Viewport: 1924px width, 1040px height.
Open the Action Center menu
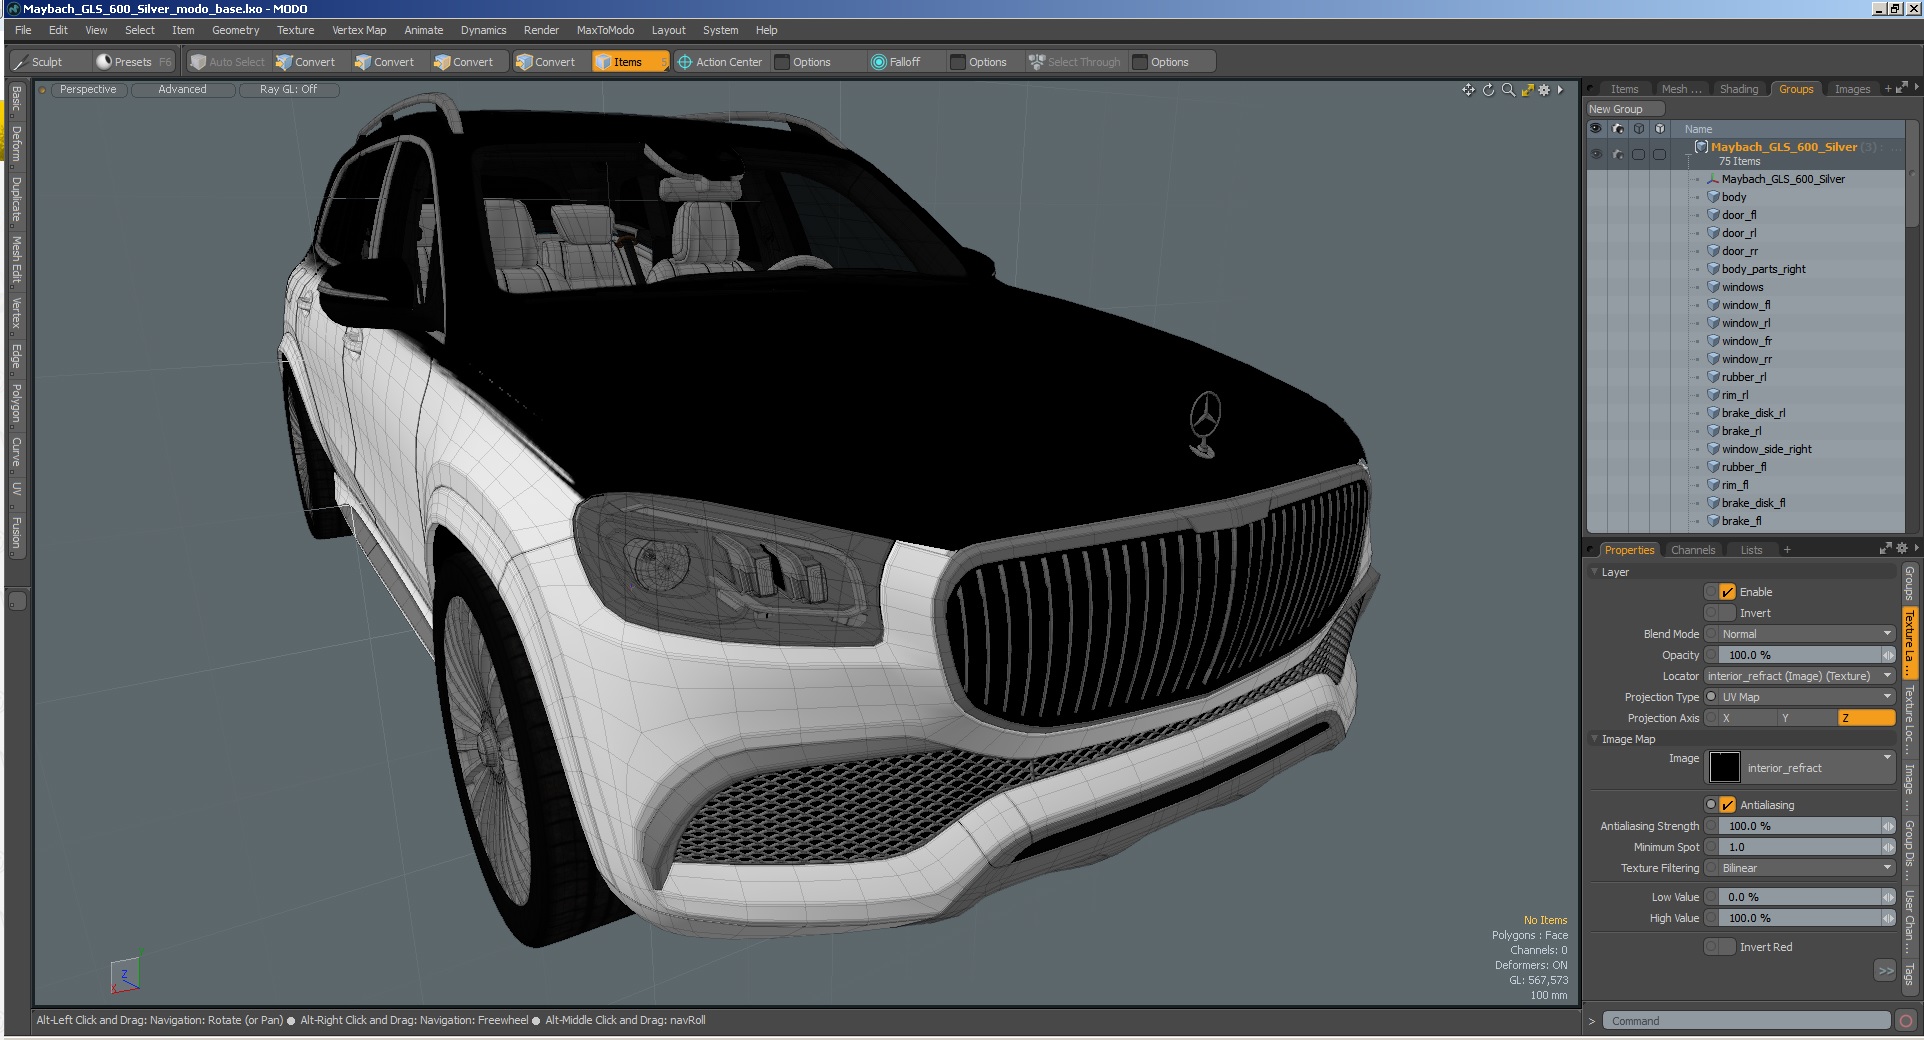point(720,62)
